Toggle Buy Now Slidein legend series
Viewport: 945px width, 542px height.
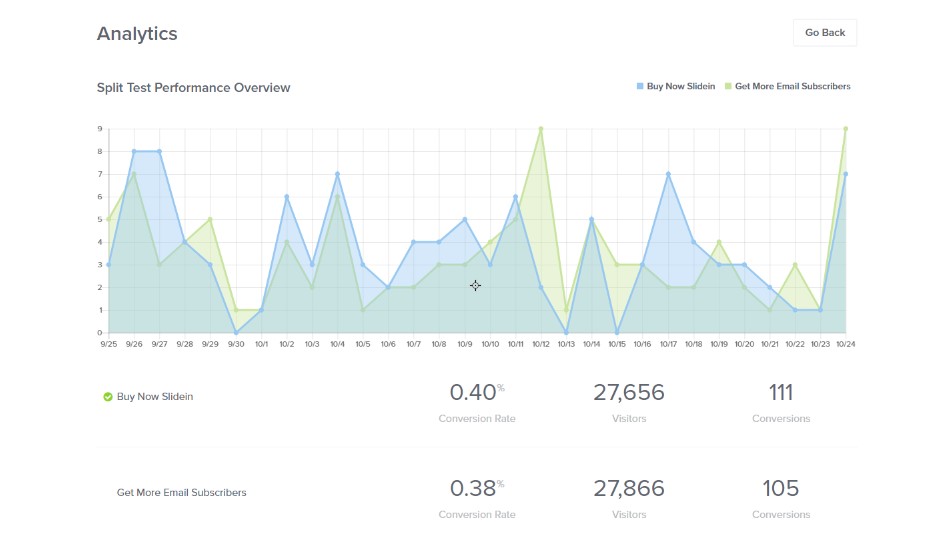(x=676, y=86)
